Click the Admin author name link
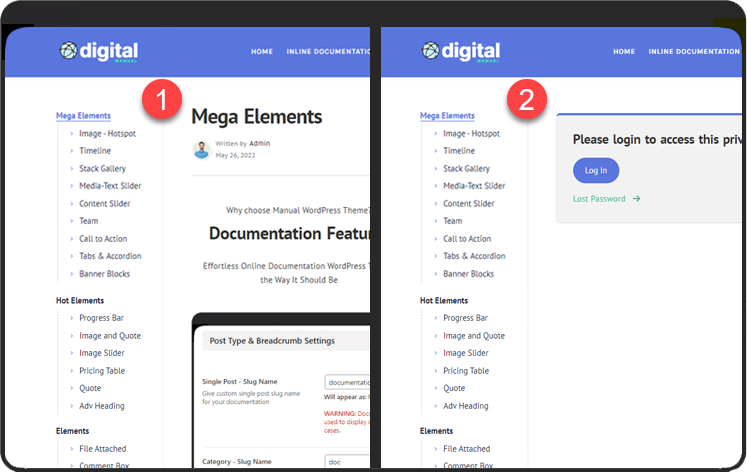The height and width of the screenshot is (472, 747). (x=259, y=144)
